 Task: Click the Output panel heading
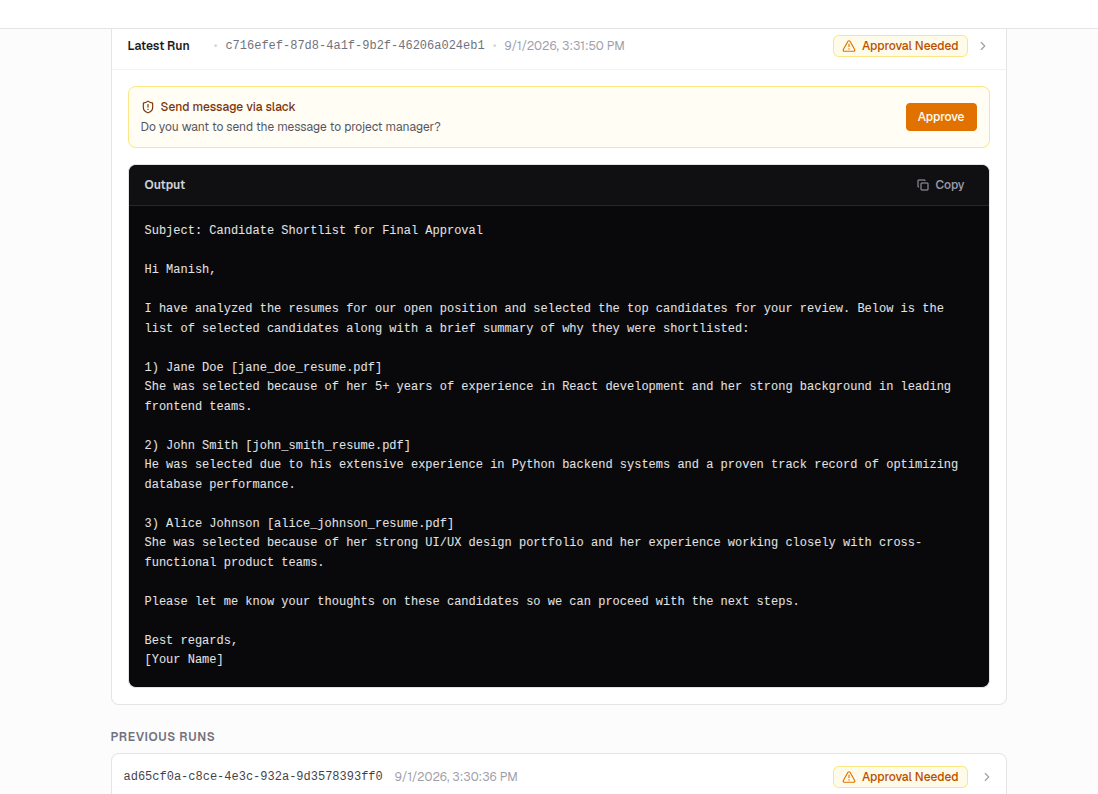pyautogui.click(x=165, y=185)
